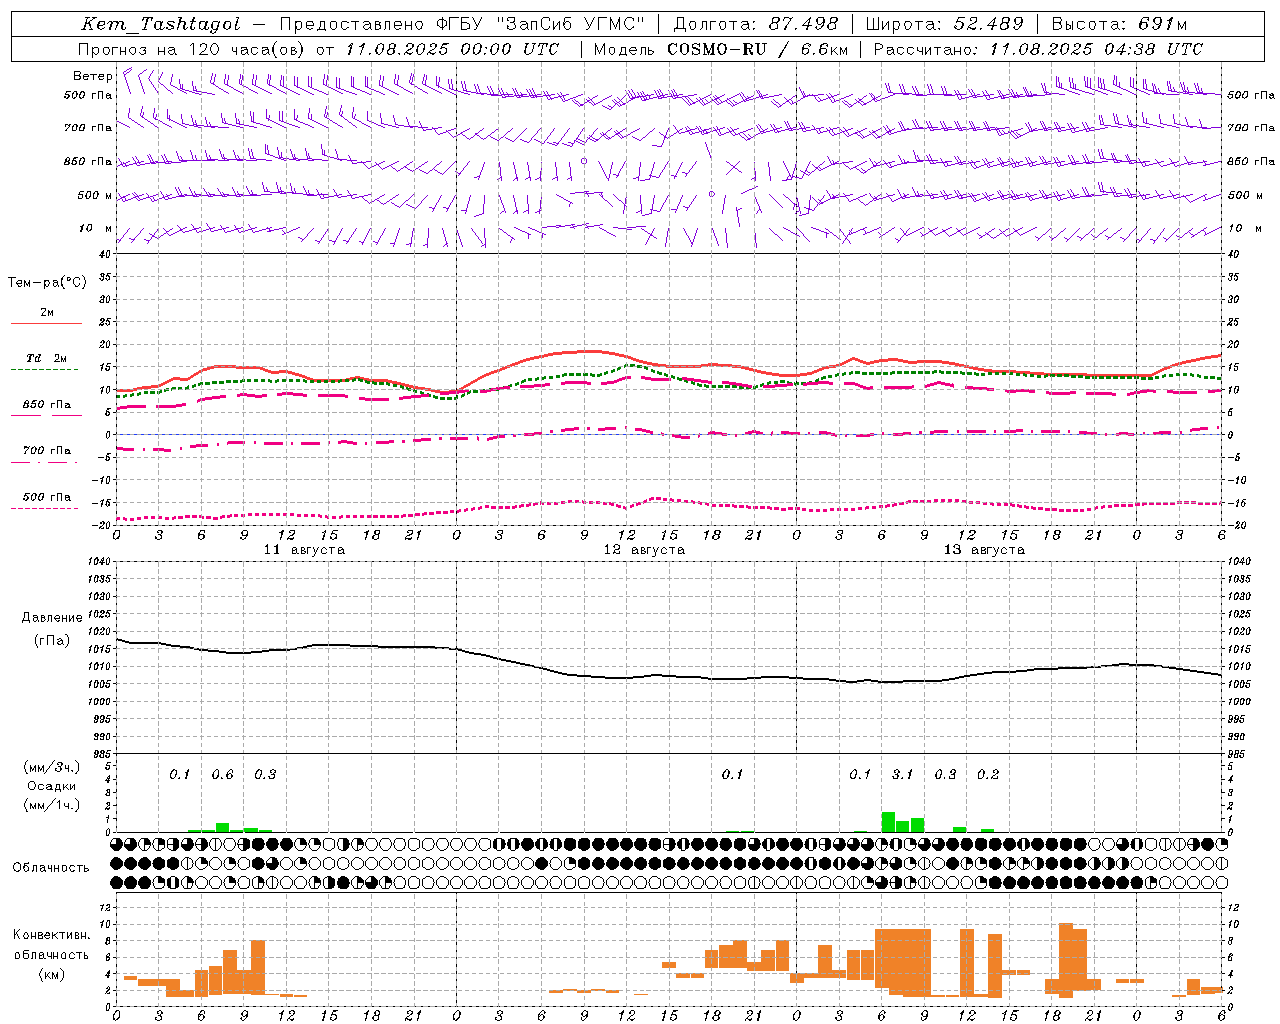Click the "850 гПа" temperature legend entry
Screen dimensions: 1280x1024
46,405
